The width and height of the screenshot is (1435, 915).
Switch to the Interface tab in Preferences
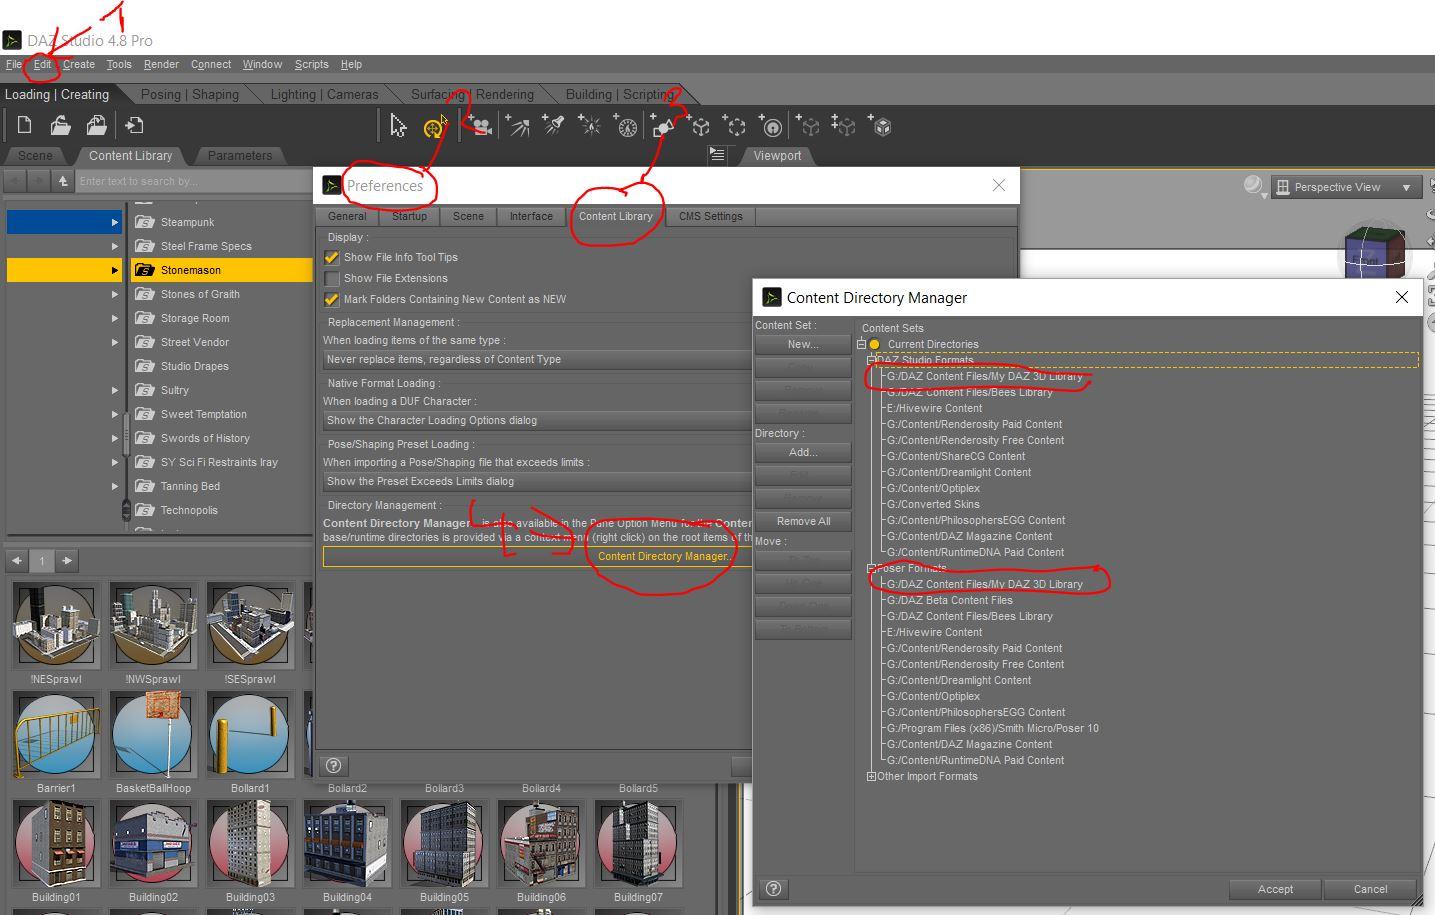531,216
